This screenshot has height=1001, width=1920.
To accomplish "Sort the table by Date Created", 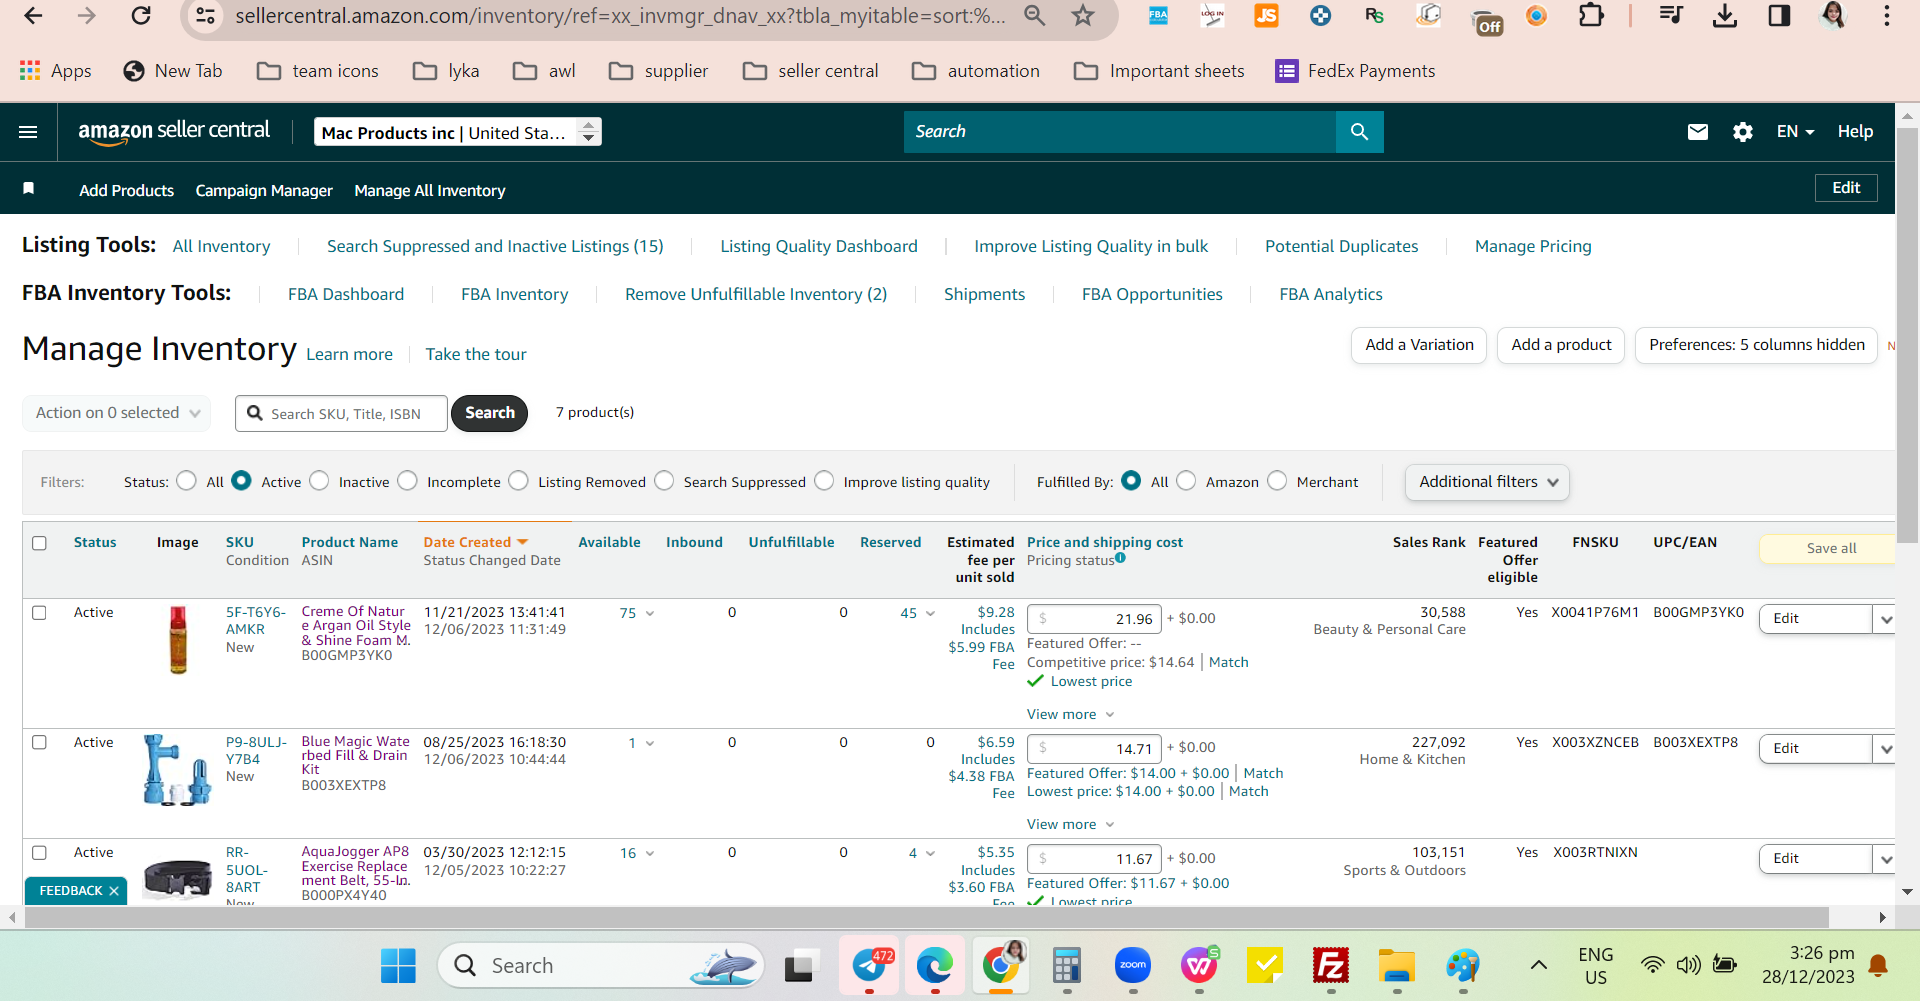I will point(475,542).
